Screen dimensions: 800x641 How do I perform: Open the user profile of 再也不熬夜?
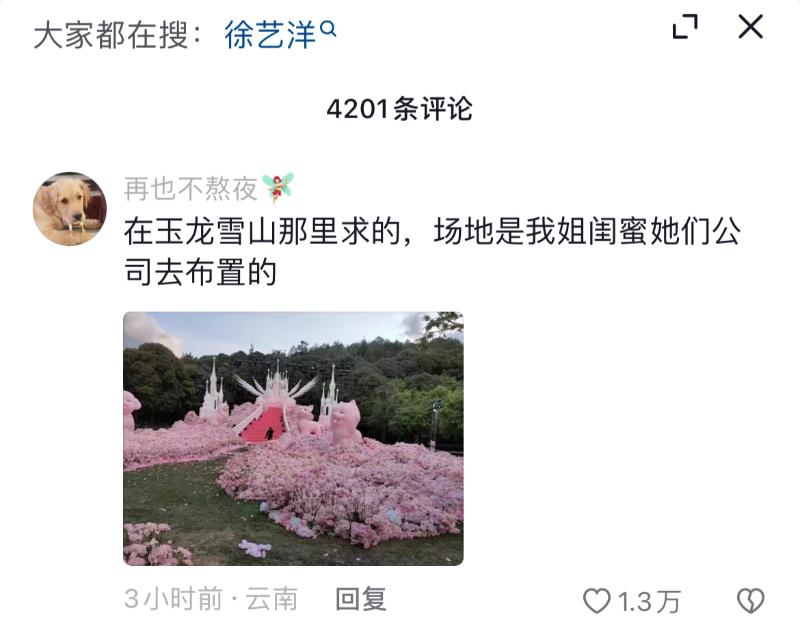pos(190,189)
